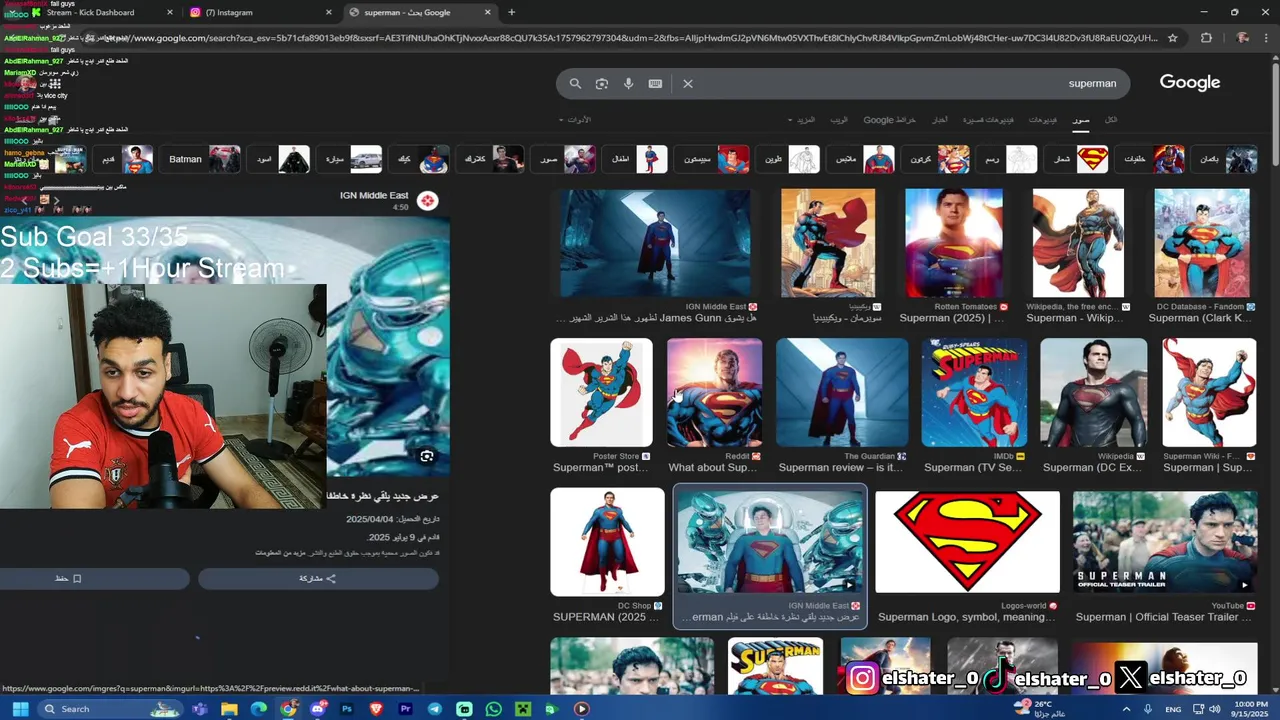Viewport: 1280px width, 720px height.
Task: Click the Google search magnifier icon
Action: click(575, 84)
